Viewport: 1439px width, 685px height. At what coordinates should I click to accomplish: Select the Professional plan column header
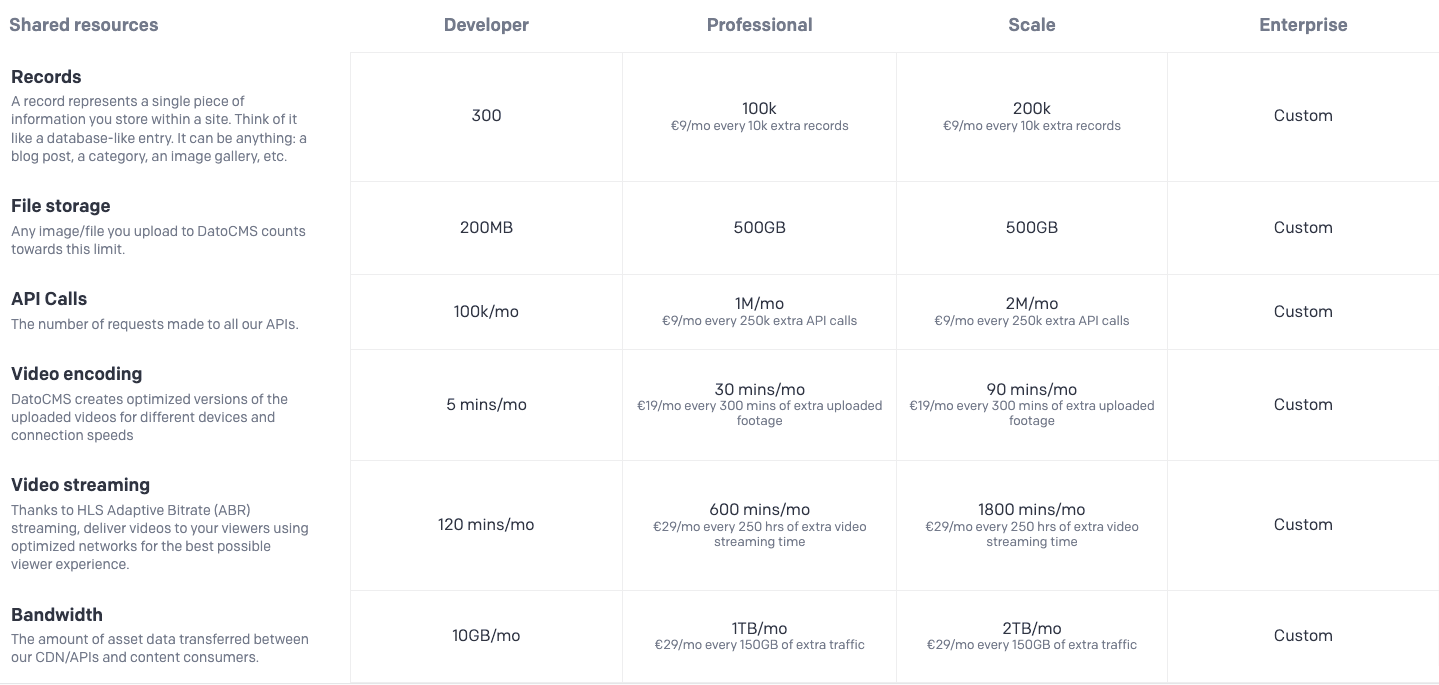point(759,25)
